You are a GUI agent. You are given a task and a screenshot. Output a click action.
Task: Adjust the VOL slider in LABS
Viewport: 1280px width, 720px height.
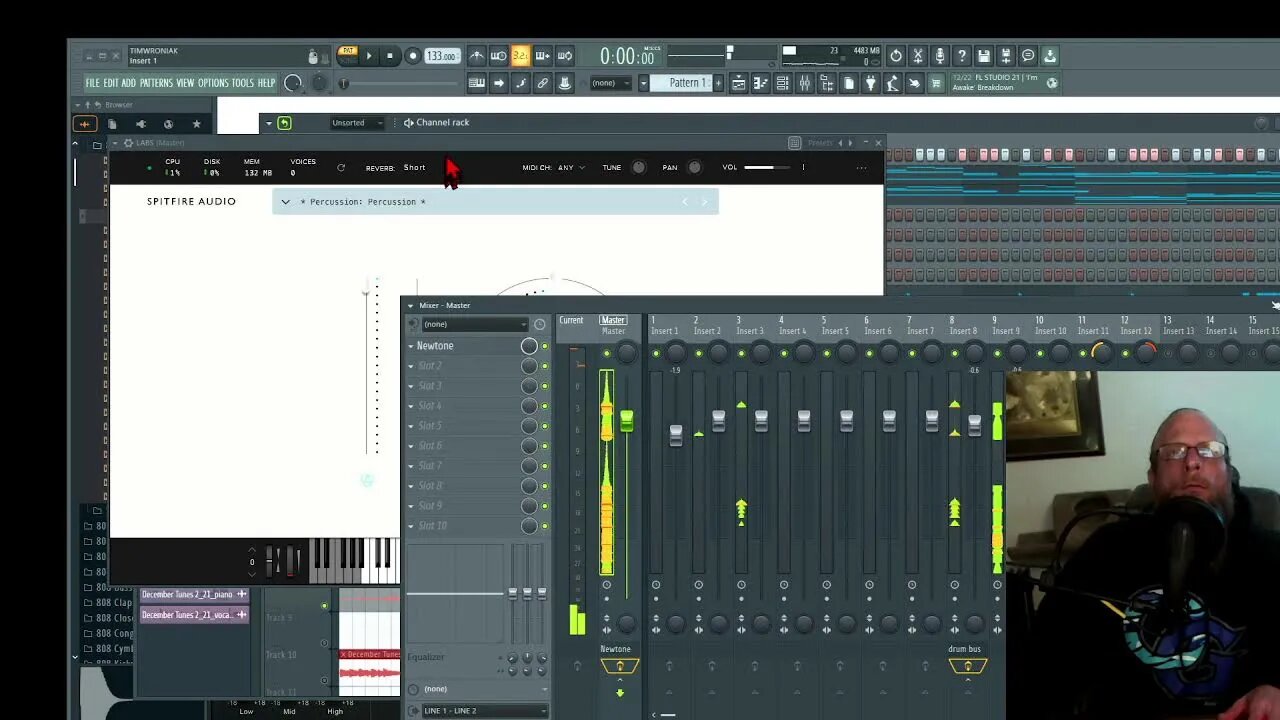pos(766,168)
